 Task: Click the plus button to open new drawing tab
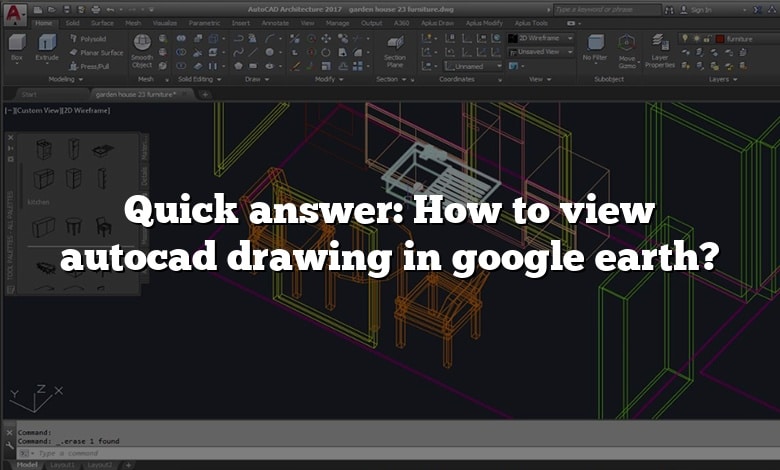click(205, 94)
